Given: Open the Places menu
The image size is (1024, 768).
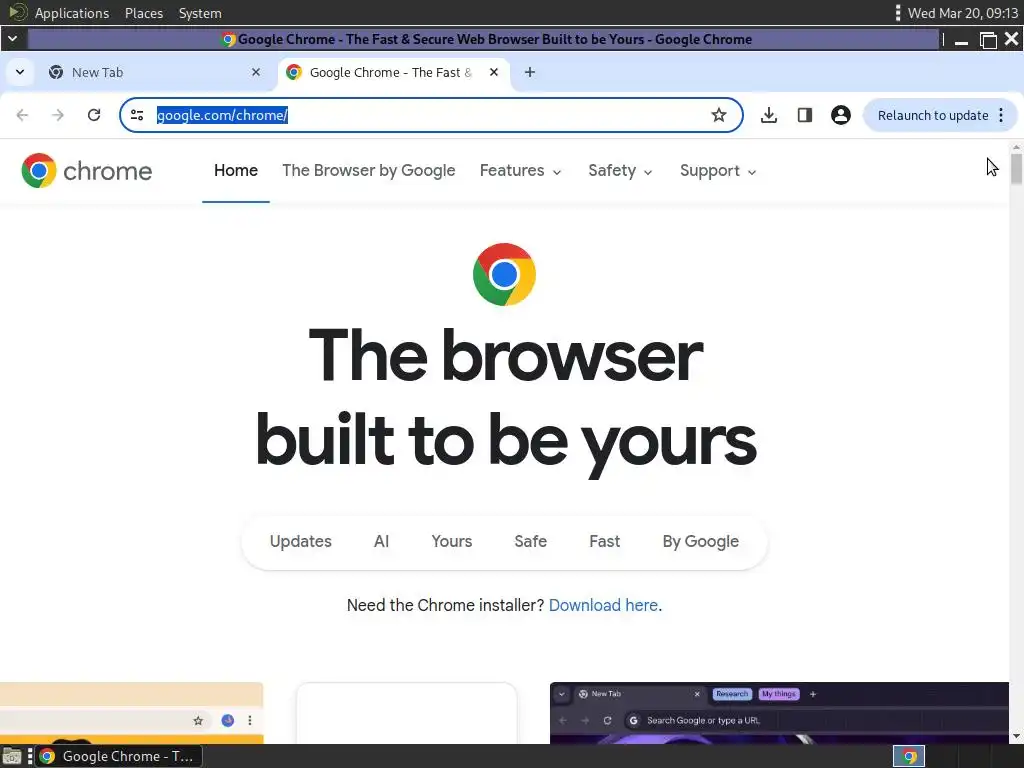Looking at the screenshot, I should click(144, 13).
